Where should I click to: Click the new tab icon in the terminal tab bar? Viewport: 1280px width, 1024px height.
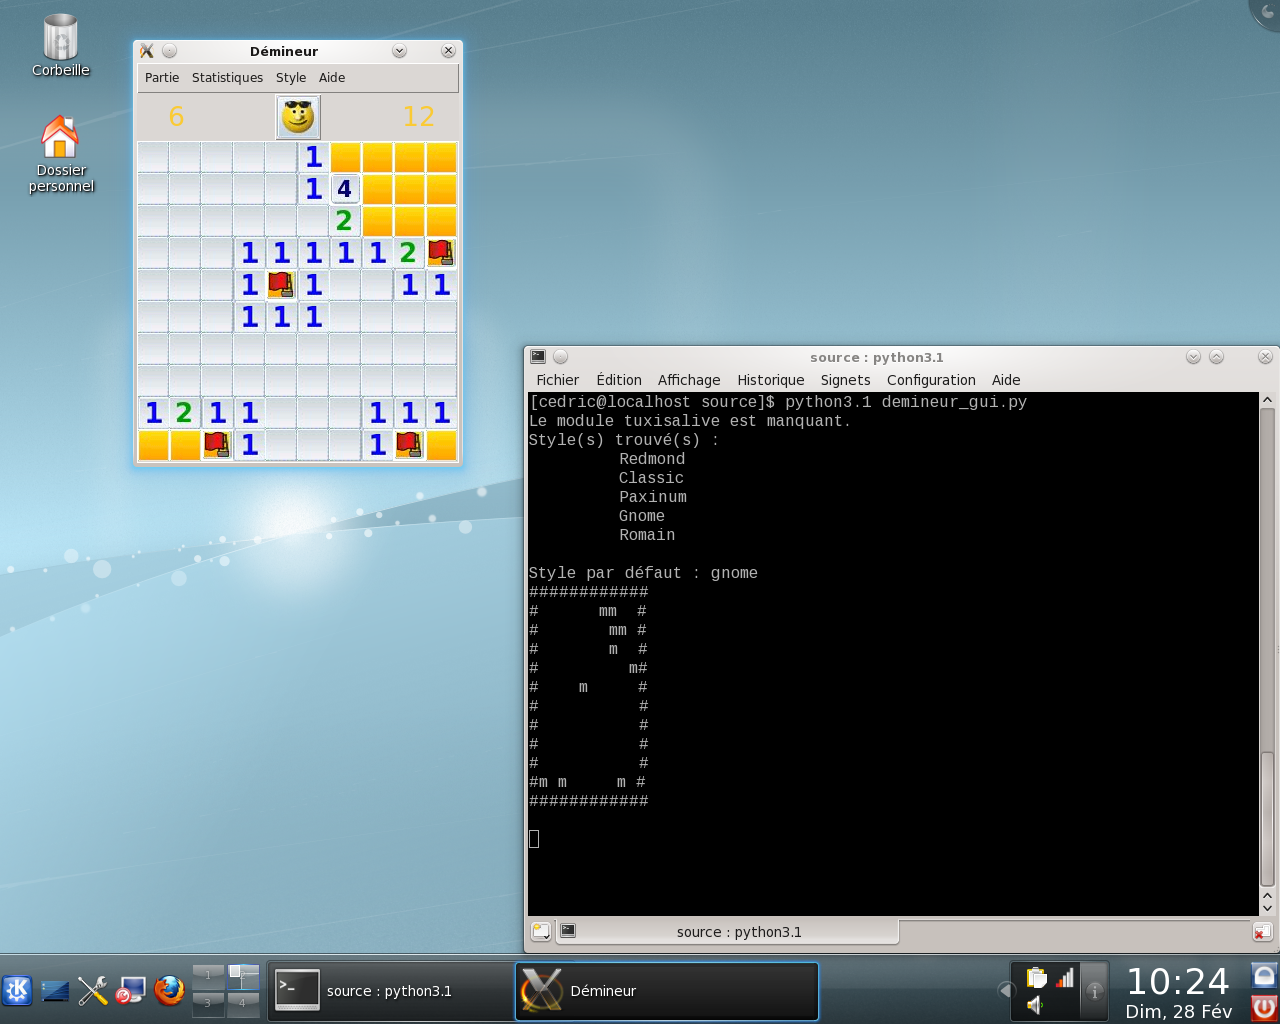pyautogui.click(x=541, y=932)
